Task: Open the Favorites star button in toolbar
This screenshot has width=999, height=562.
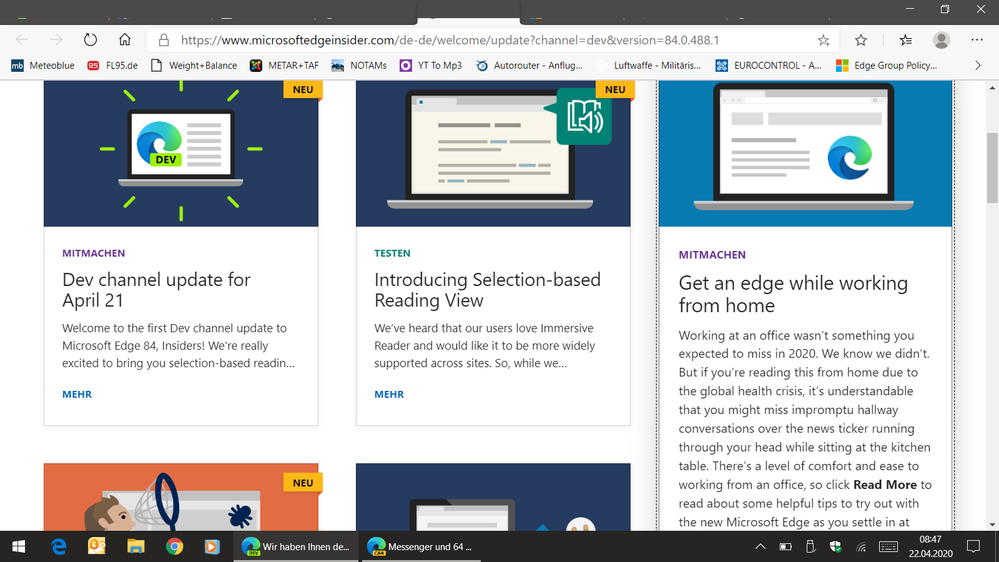Action: 861,40
